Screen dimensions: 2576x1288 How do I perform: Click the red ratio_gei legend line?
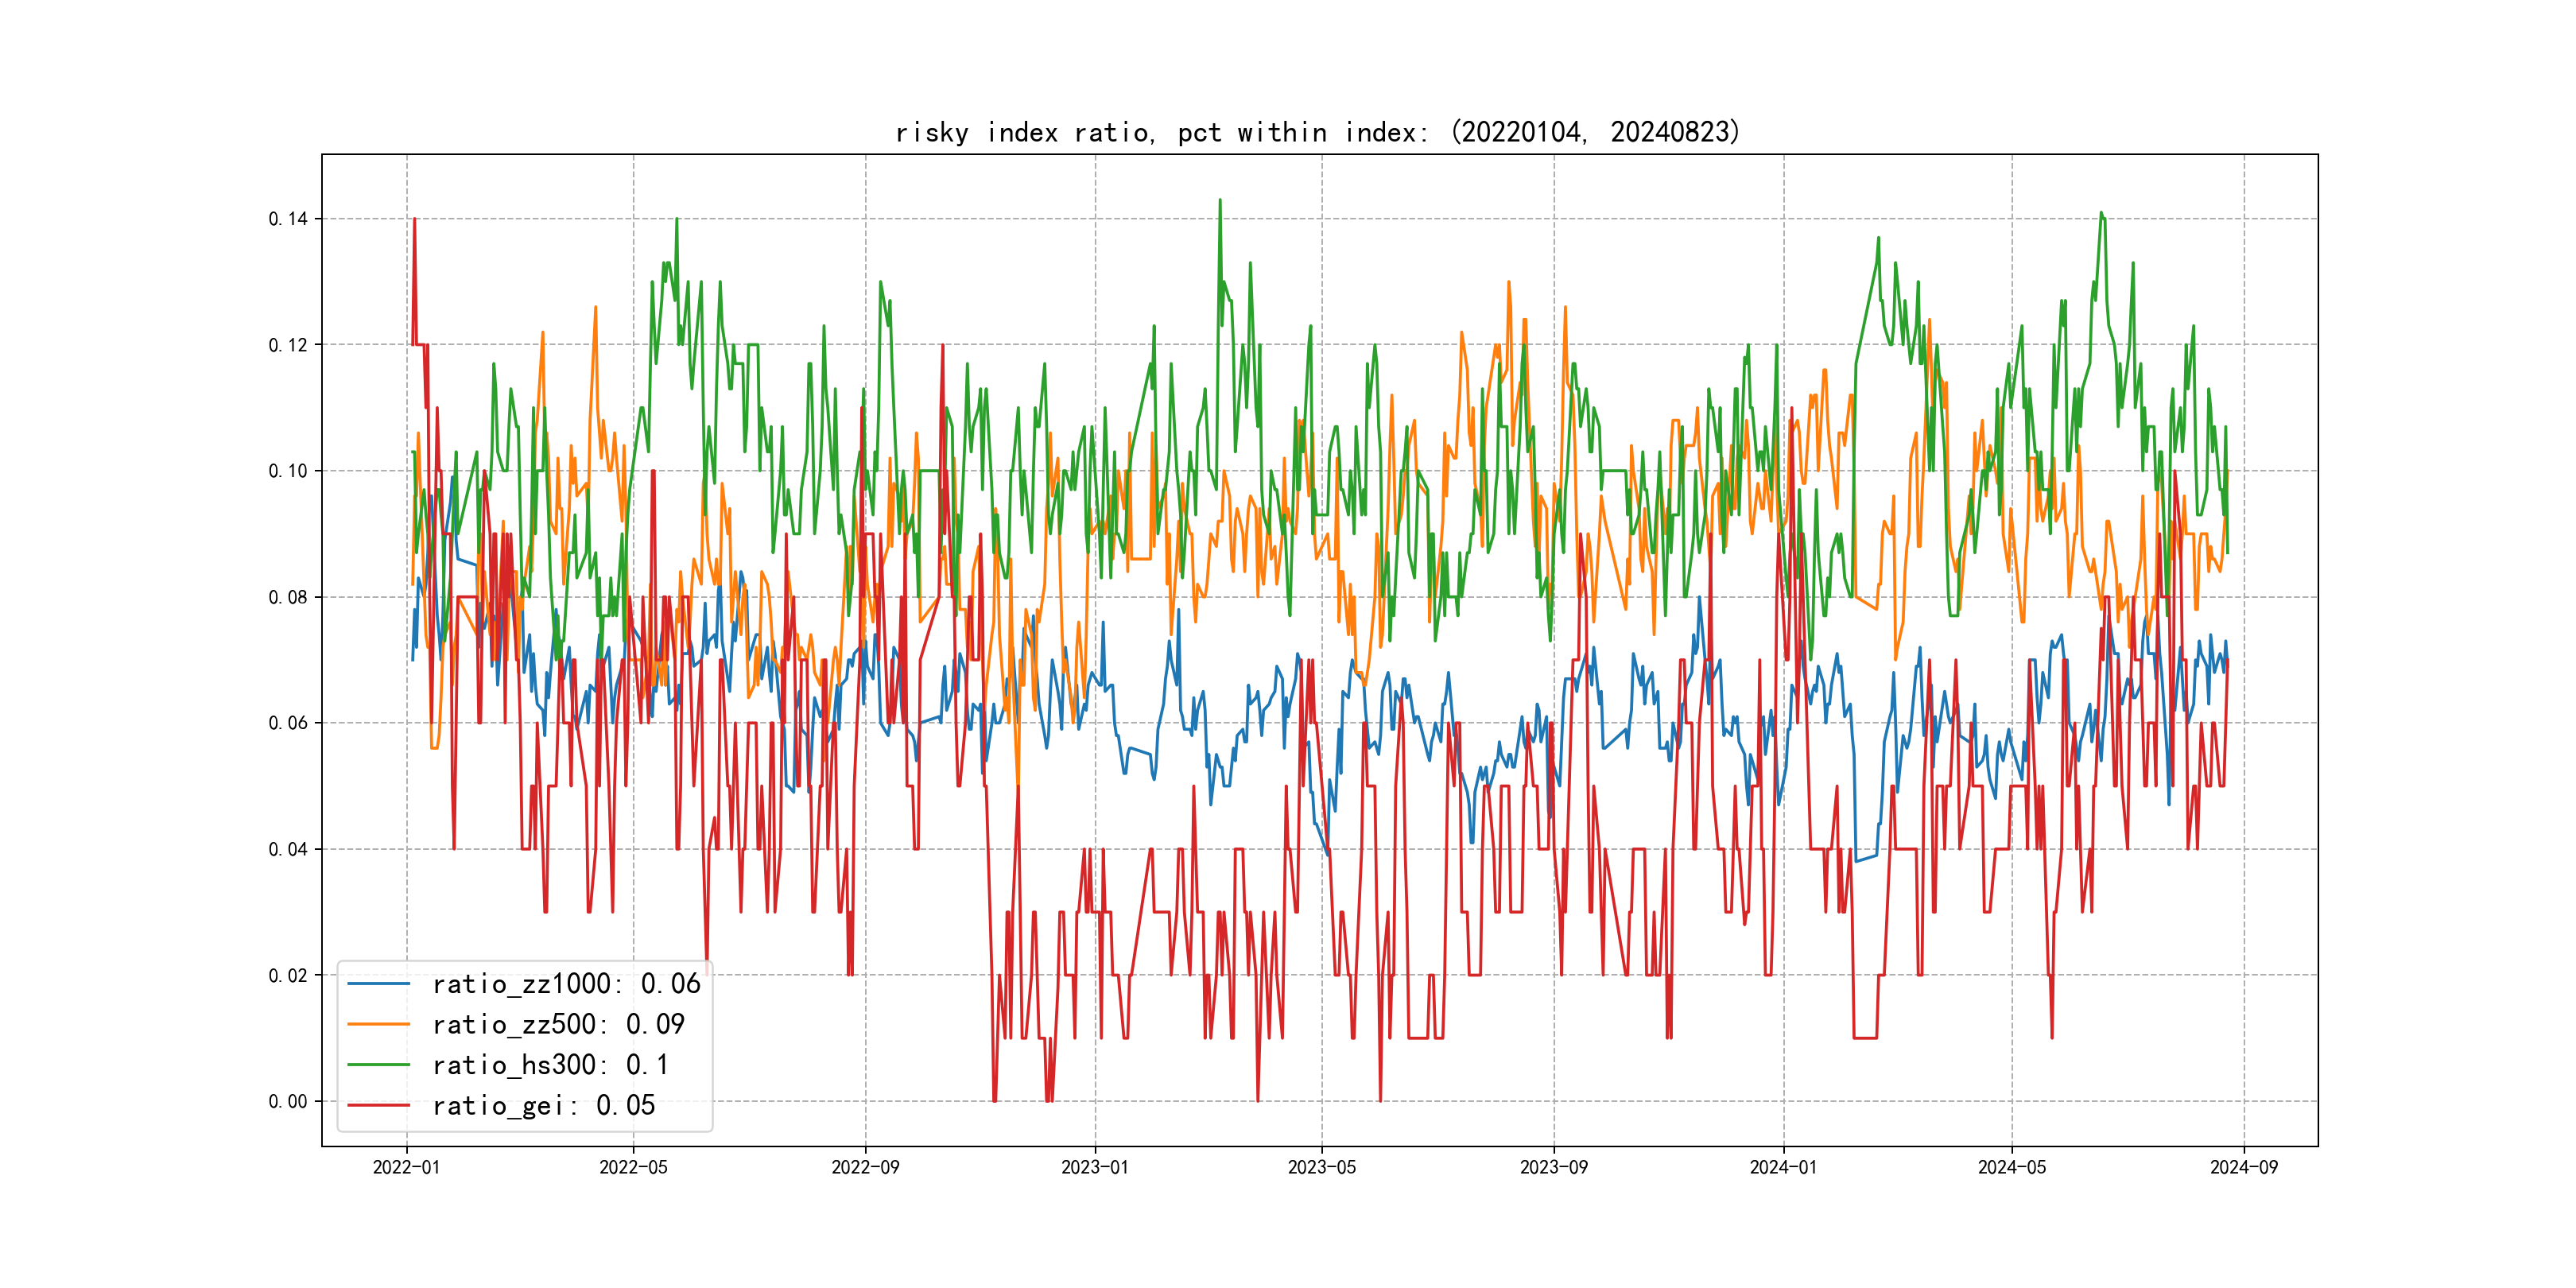pyautogui.click(x=378, y=1105)
